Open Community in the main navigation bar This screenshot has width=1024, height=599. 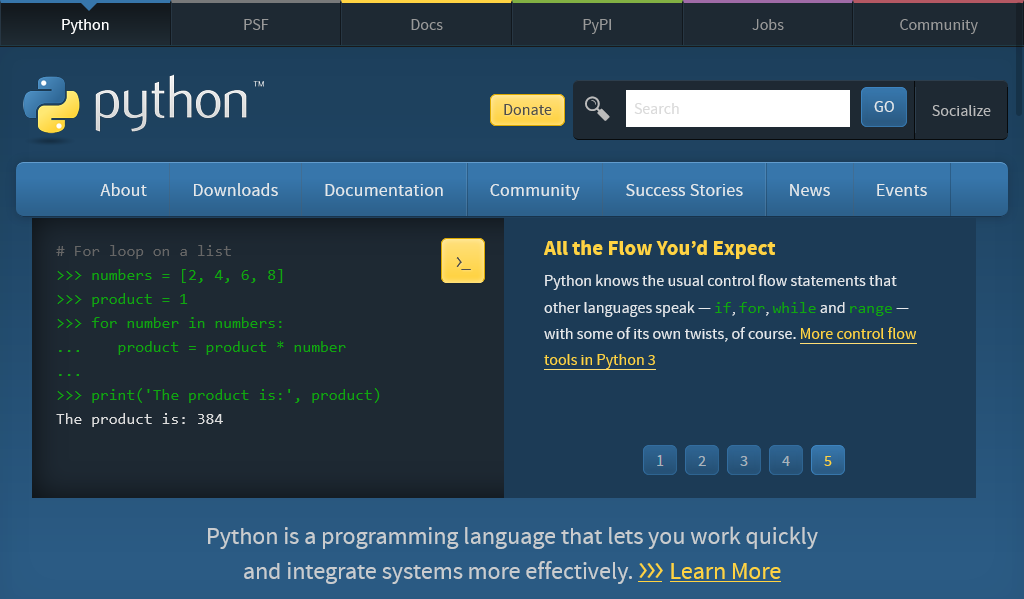coord(535,190)
